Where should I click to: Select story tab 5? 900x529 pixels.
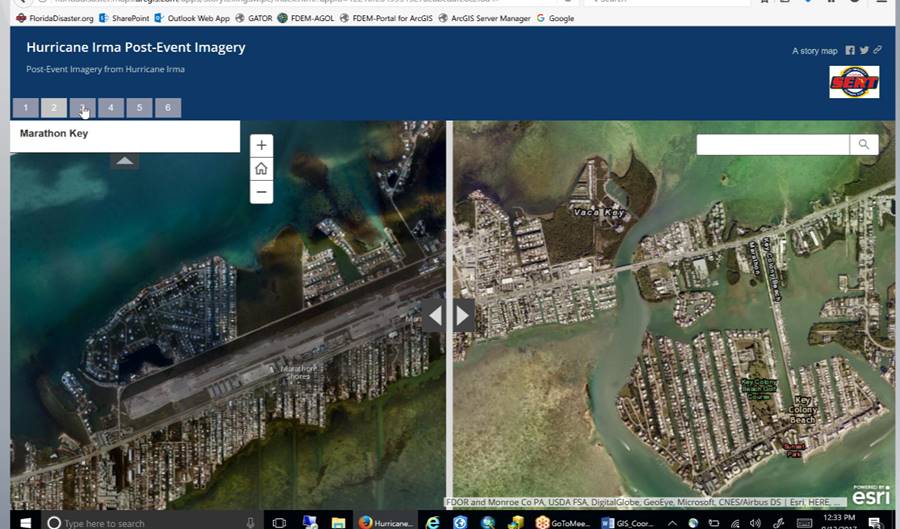[139, 107]
